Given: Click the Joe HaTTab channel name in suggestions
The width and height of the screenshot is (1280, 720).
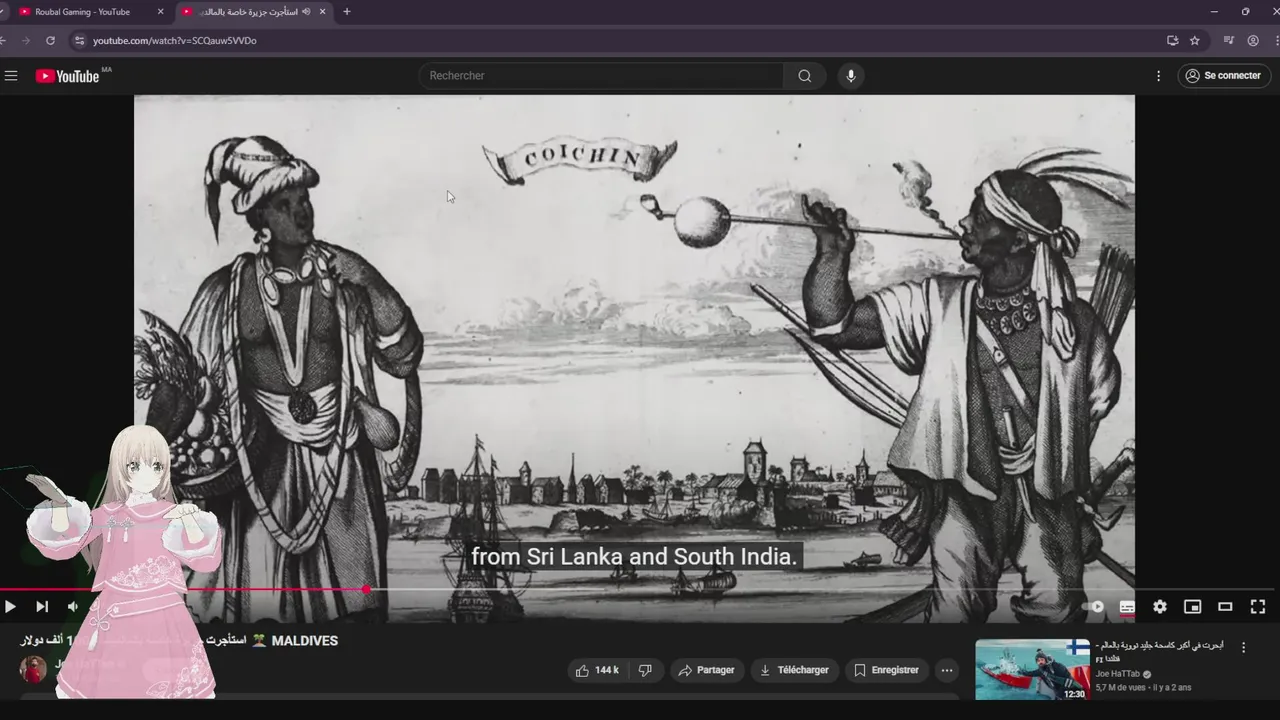Looking at the screenshot, I should (x=1118, y=674).
